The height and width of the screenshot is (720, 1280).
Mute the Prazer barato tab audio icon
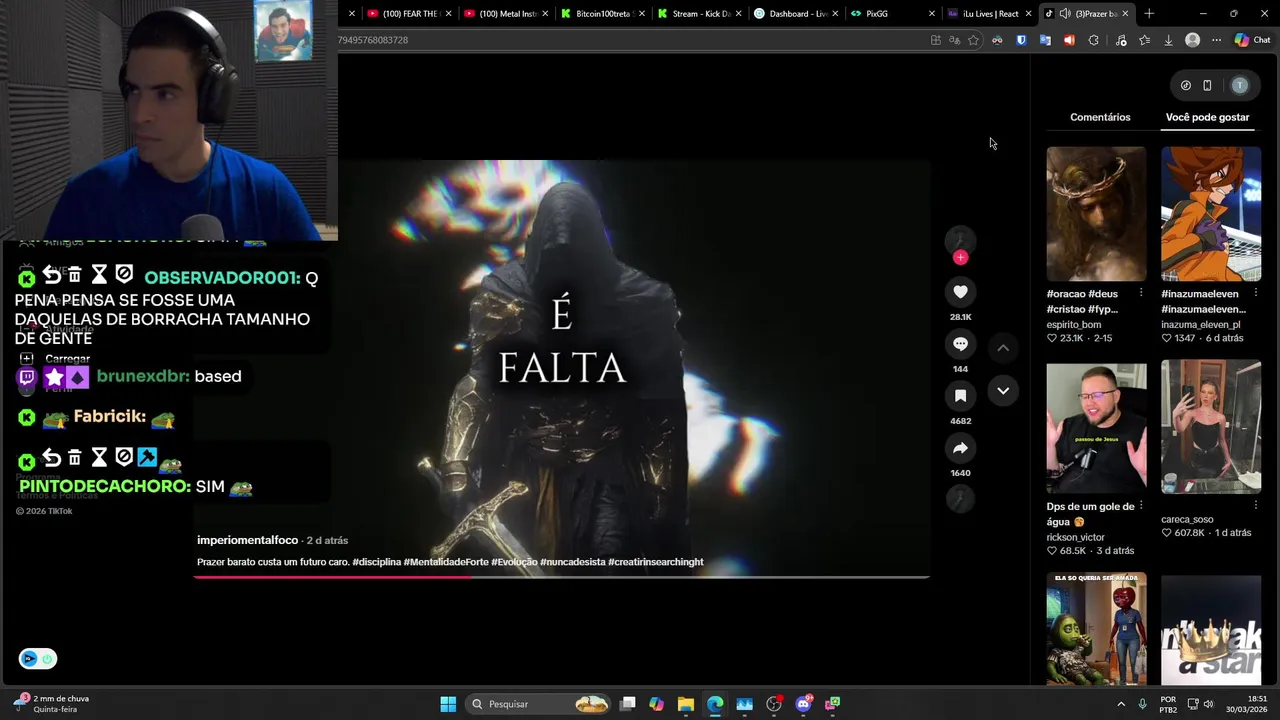pos(1065,13)
